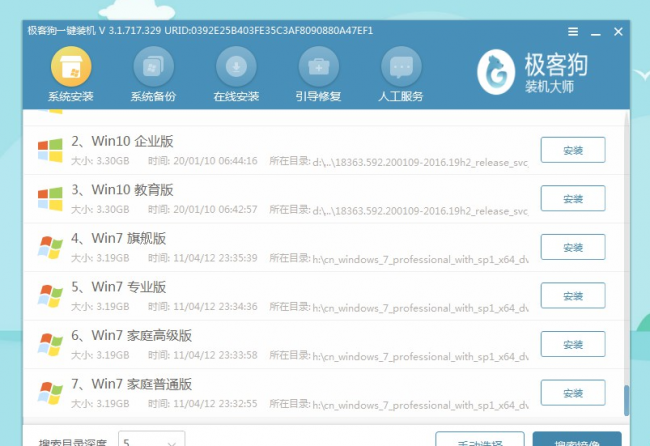Click the time '11/04/12 23:32:55'
The width and height of the screenshot is (650, 446).
215,403
